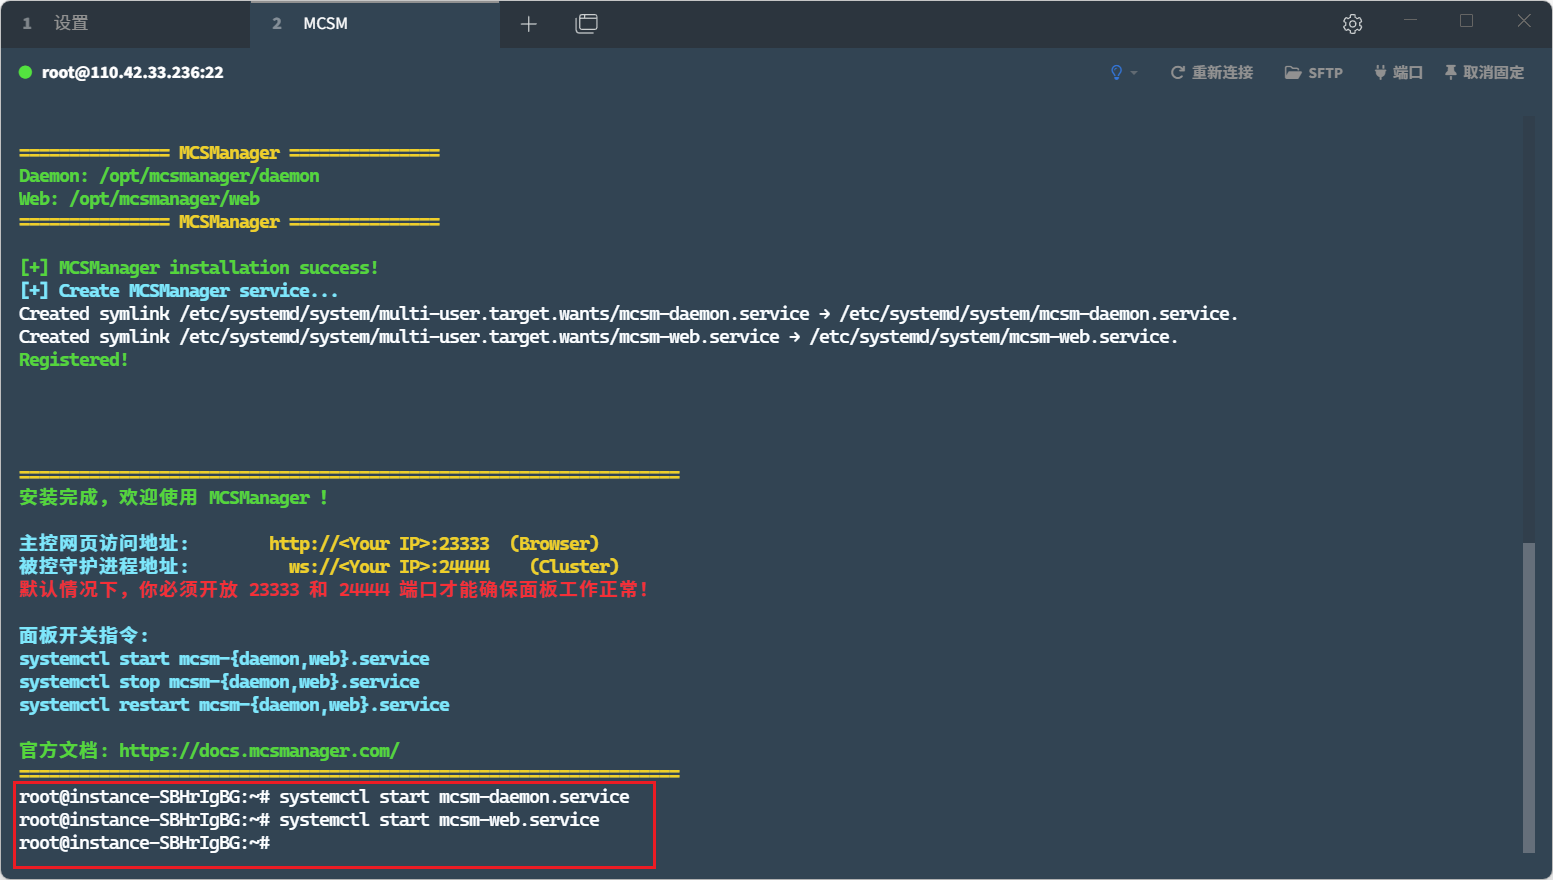Click the entered 'systemctl start mcsm-web.service' command
This screenshot has width=1553, height=880.
pos(439,820)
